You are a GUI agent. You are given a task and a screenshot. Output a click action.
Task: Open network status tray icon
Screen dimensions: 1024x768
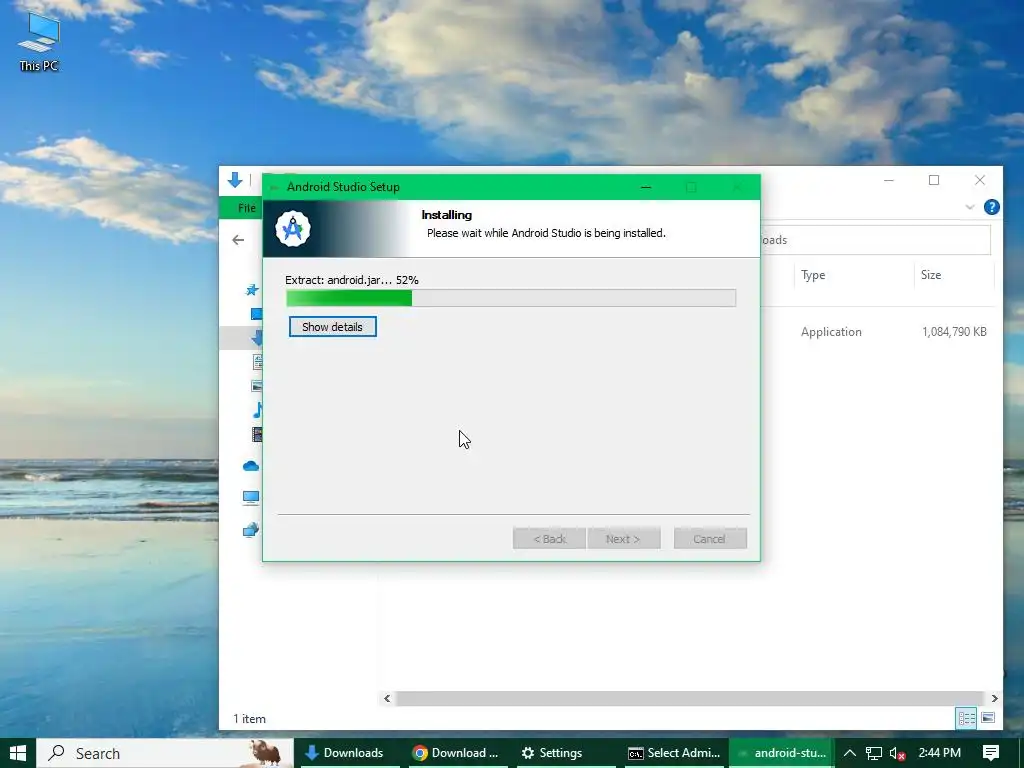pos(874,753)
